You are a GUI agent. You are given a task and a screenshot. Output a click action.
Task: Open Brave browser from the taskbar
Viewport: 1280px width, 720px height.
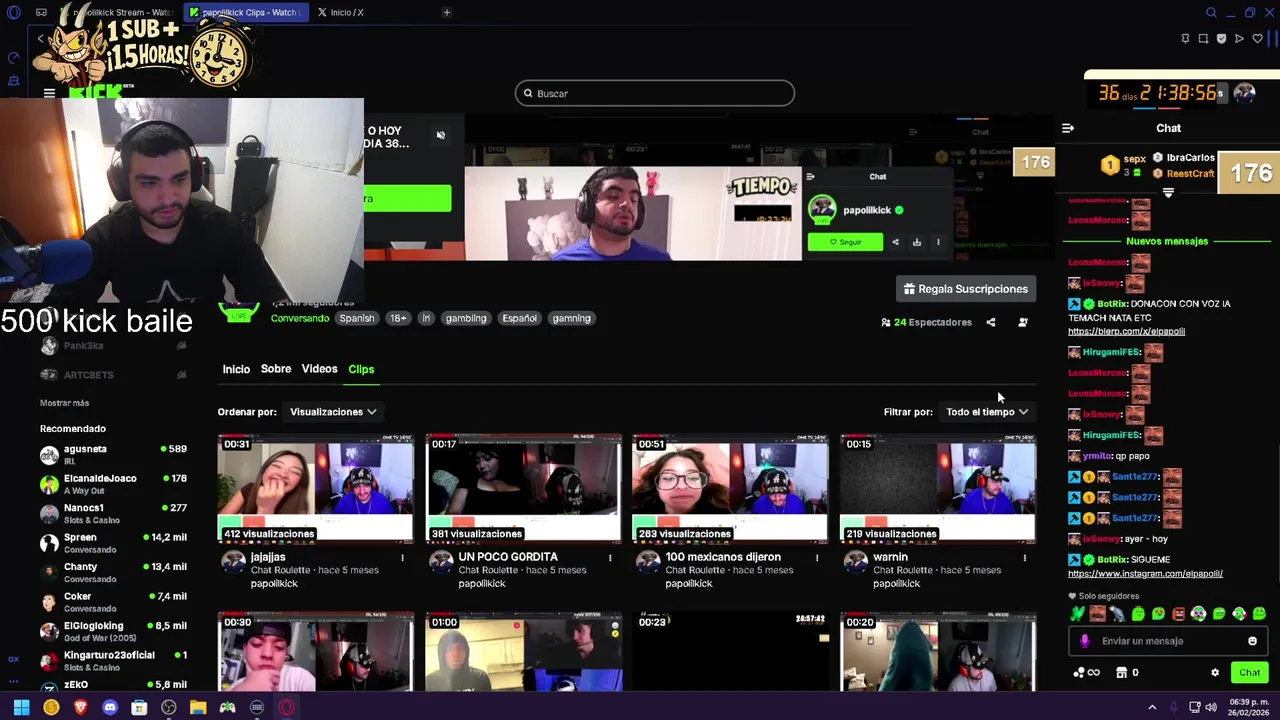(x=80, y=707)
